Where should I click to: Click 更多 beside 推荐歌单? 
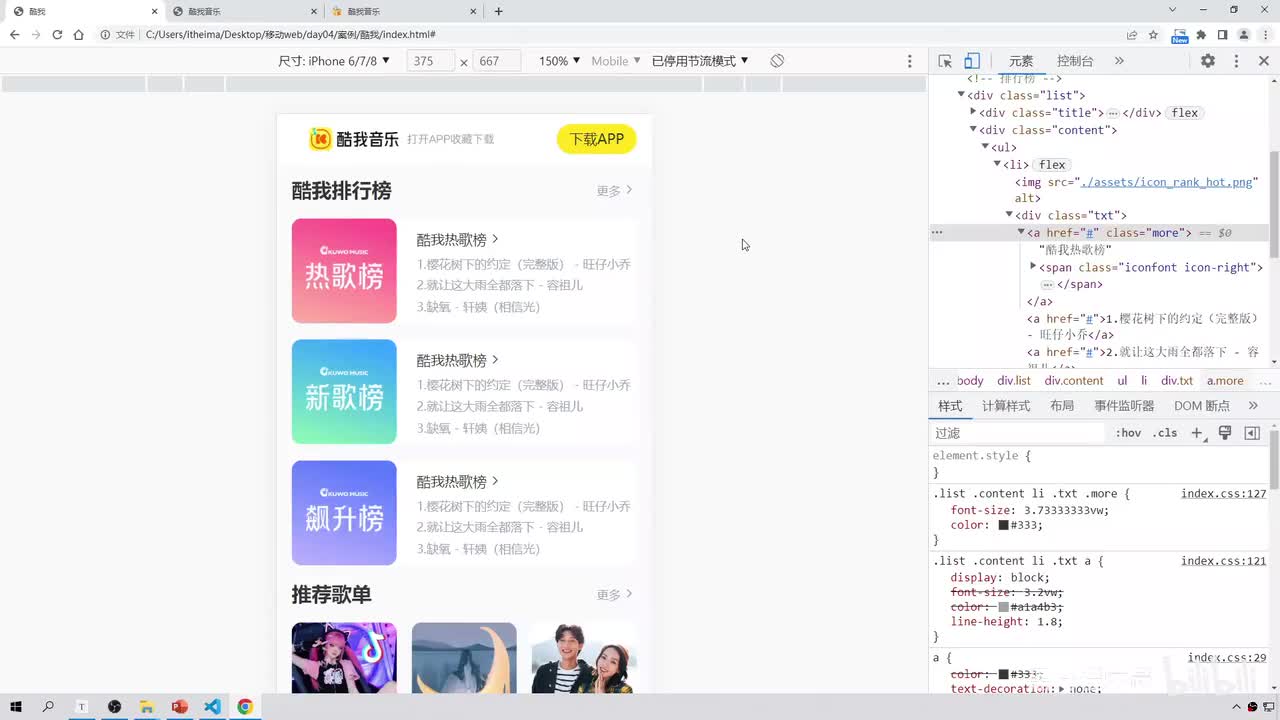(x=614, y=595)
